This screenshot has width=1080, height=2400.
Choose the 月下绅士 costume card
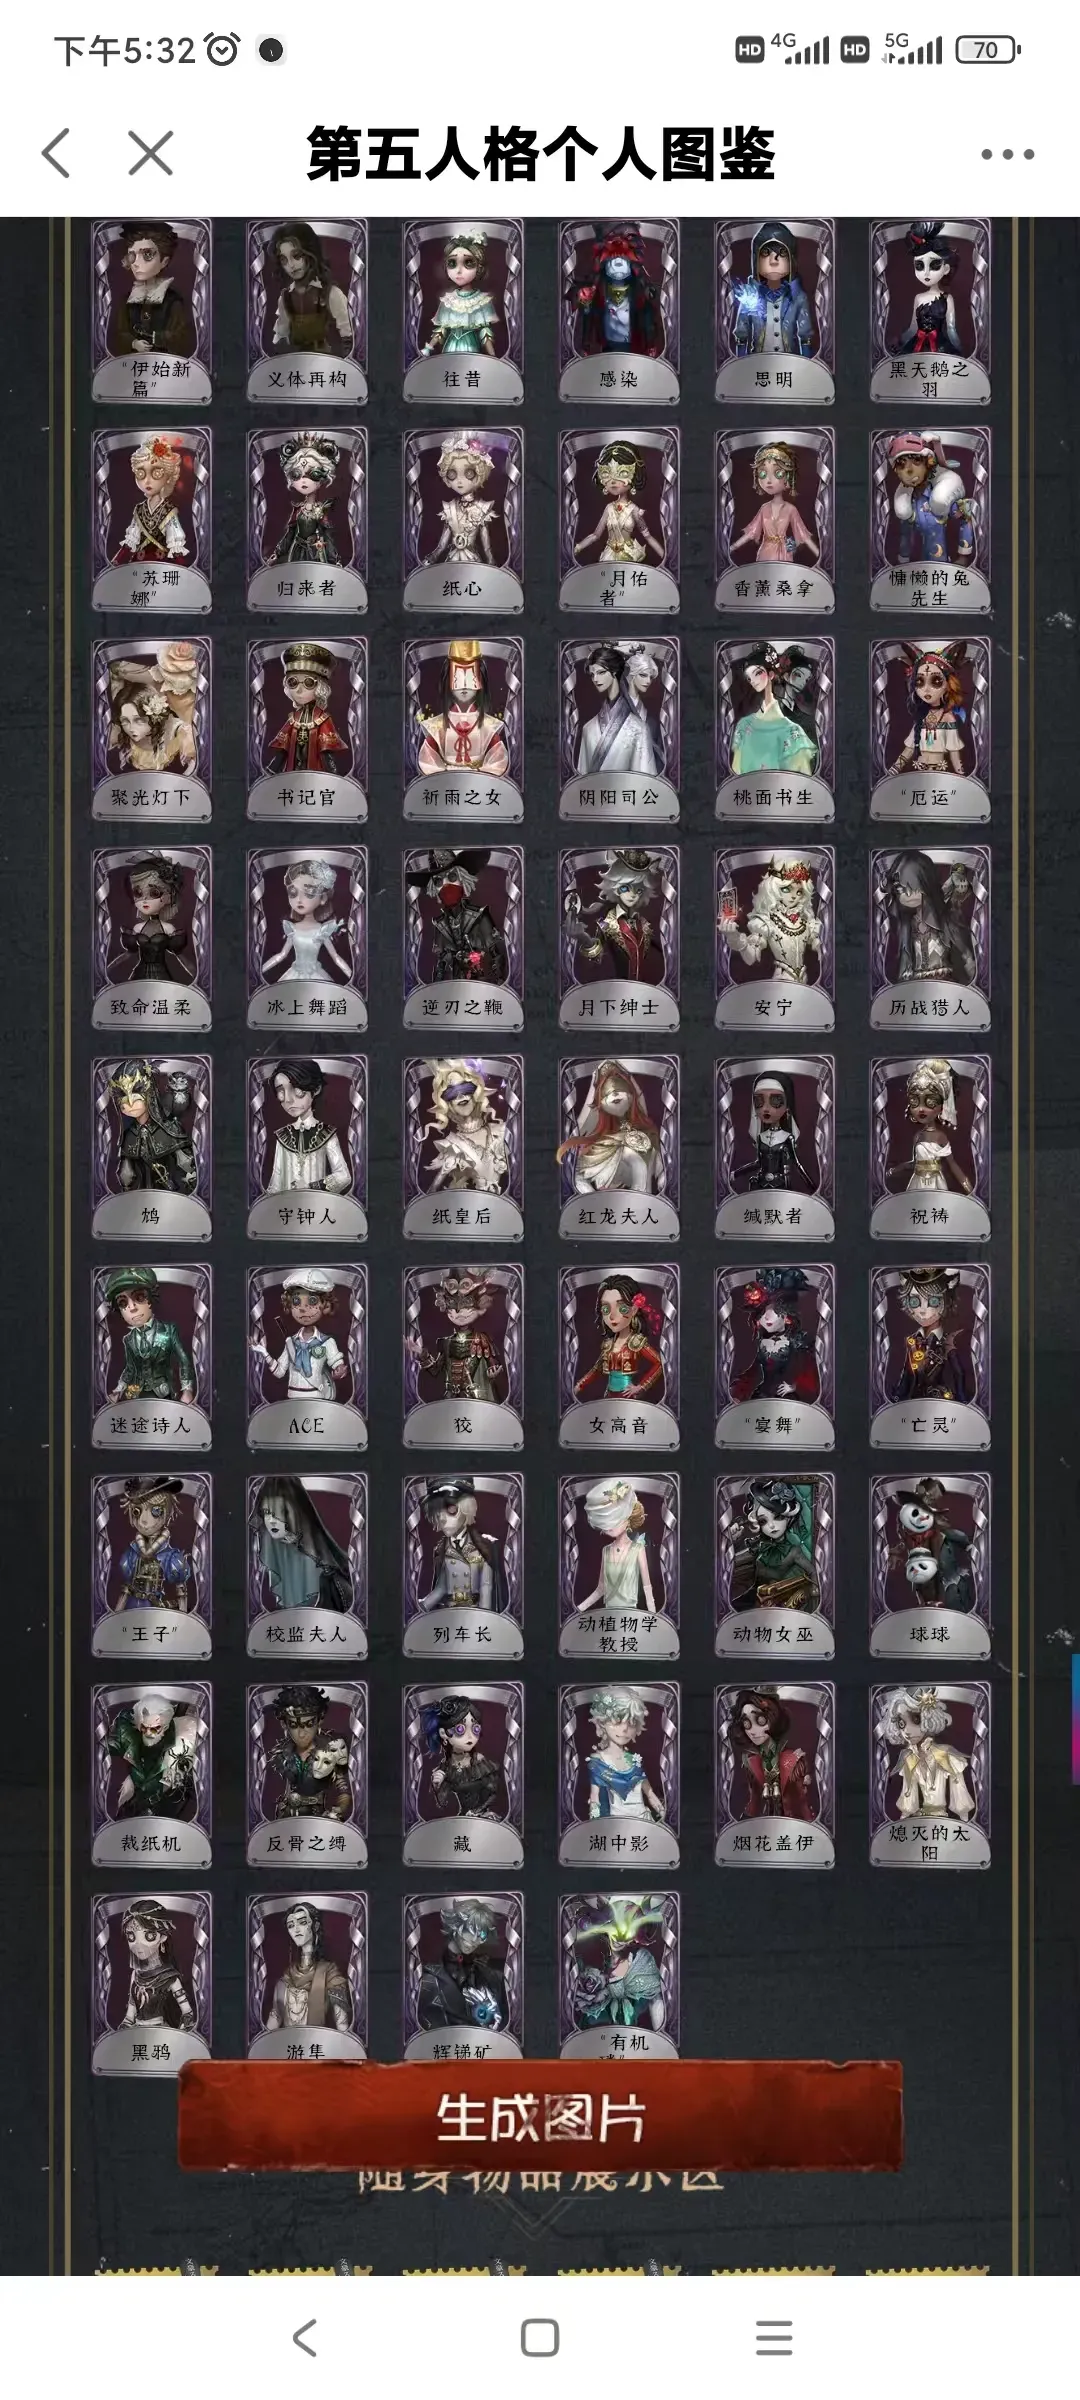tap(619, 938)
